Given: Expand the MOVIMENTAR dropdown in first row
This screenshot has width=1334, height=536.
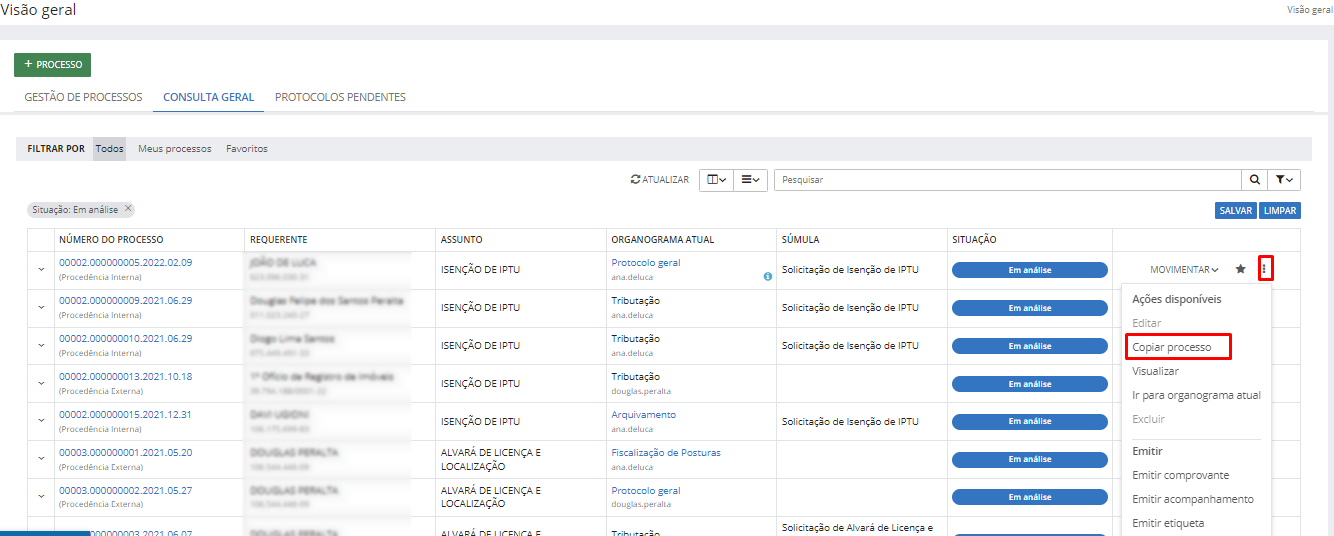Looking at the screenshot, I should (1184, 270).
